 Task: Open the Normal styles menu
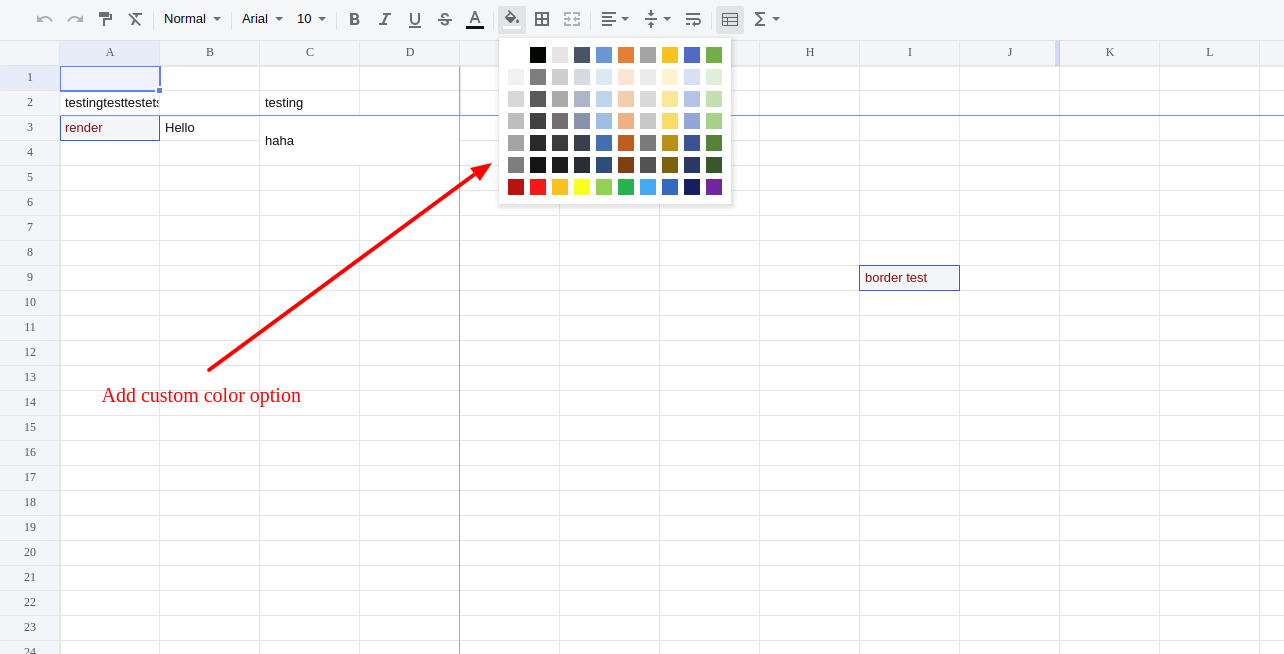pos(191,19)
